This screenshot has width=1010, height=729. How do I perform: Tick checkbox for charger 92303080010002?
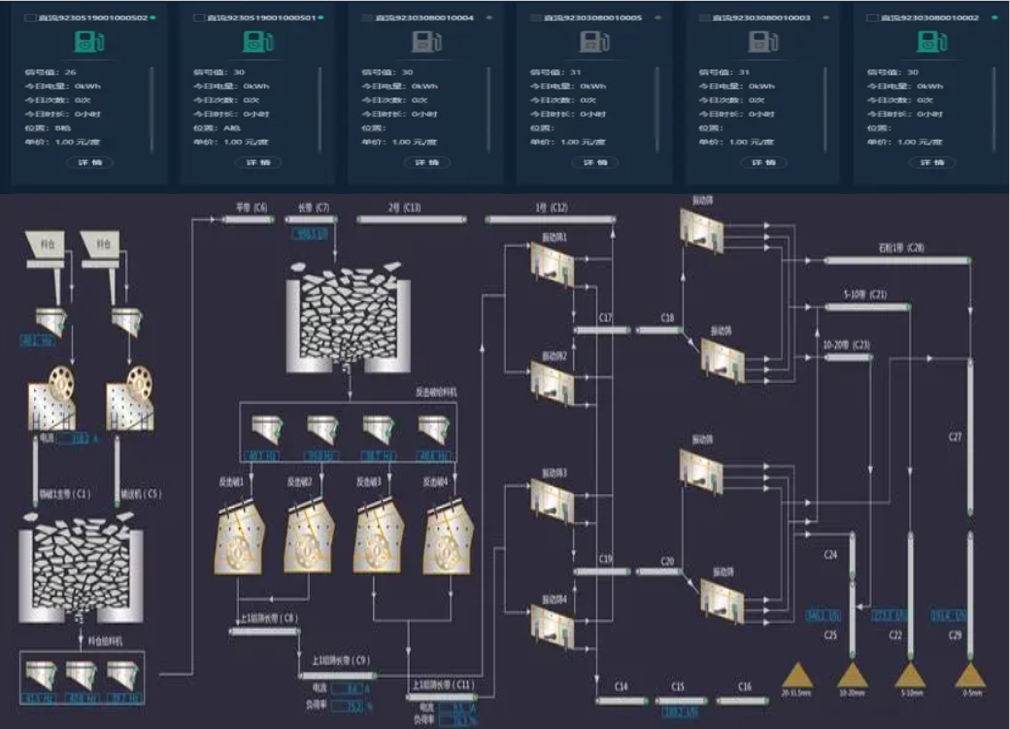873,18
